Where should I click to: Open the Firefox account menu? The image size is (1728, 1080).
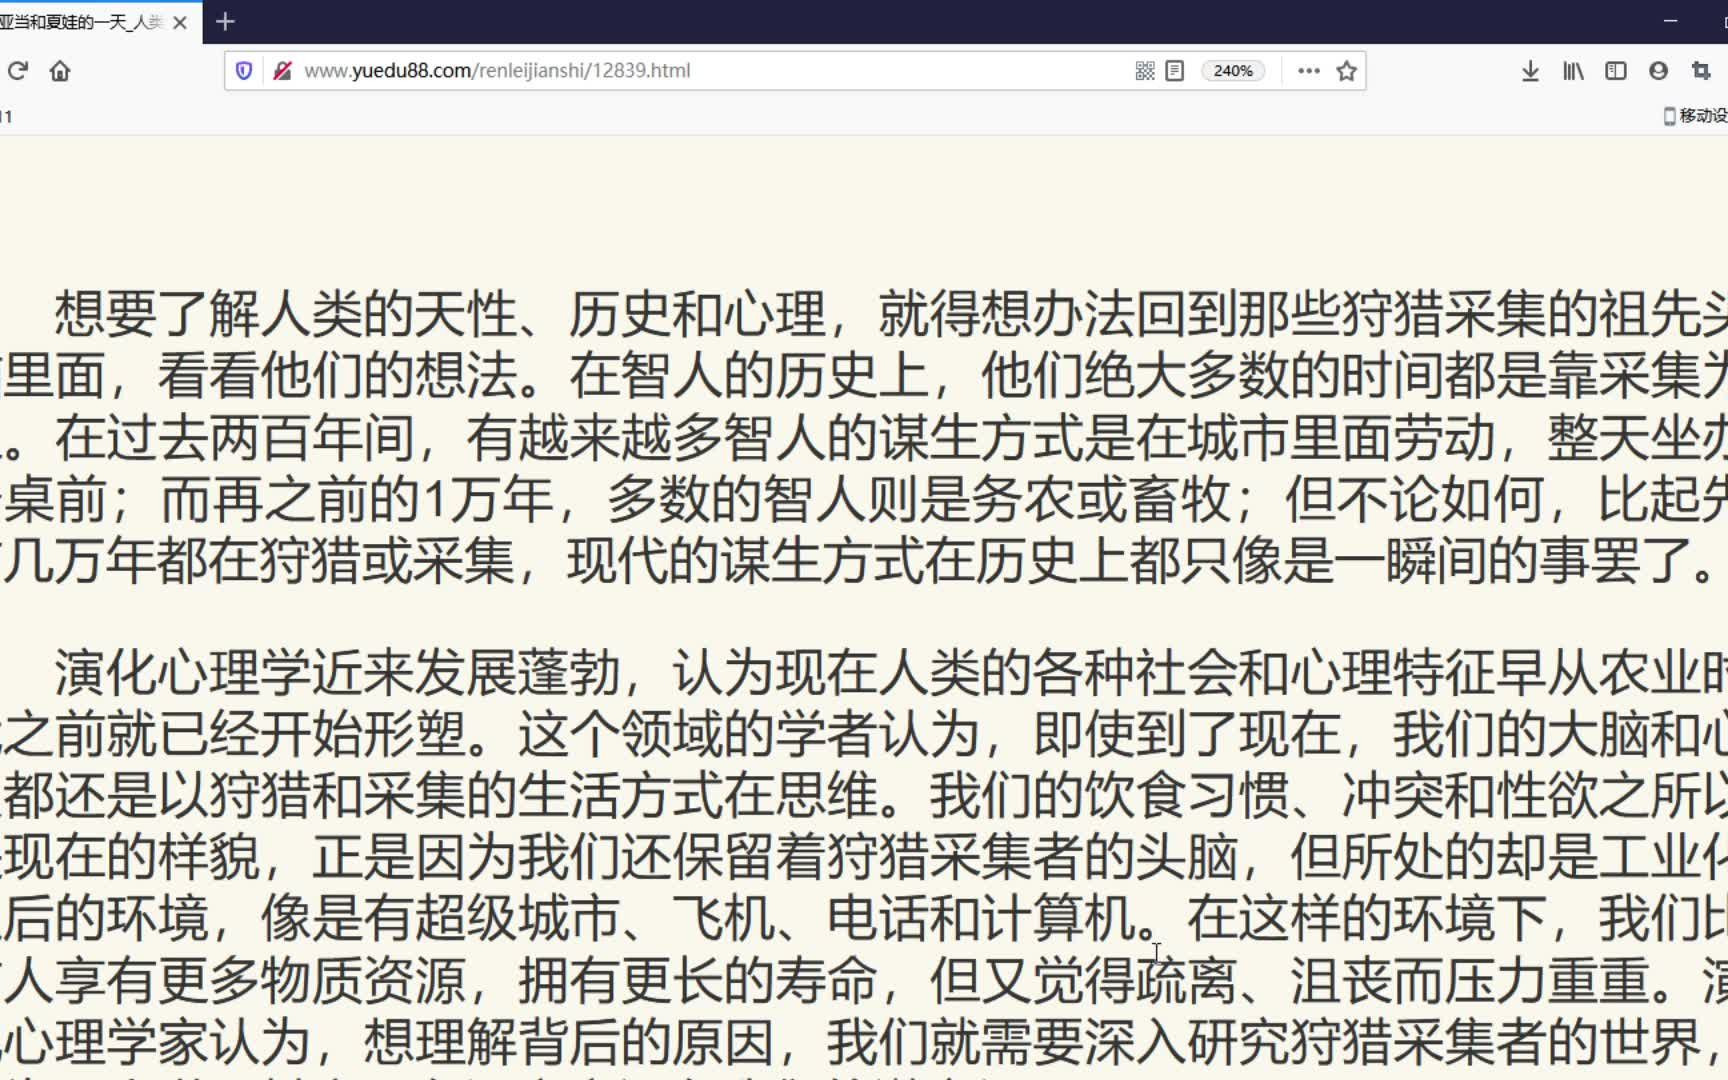click(1659, 71)
